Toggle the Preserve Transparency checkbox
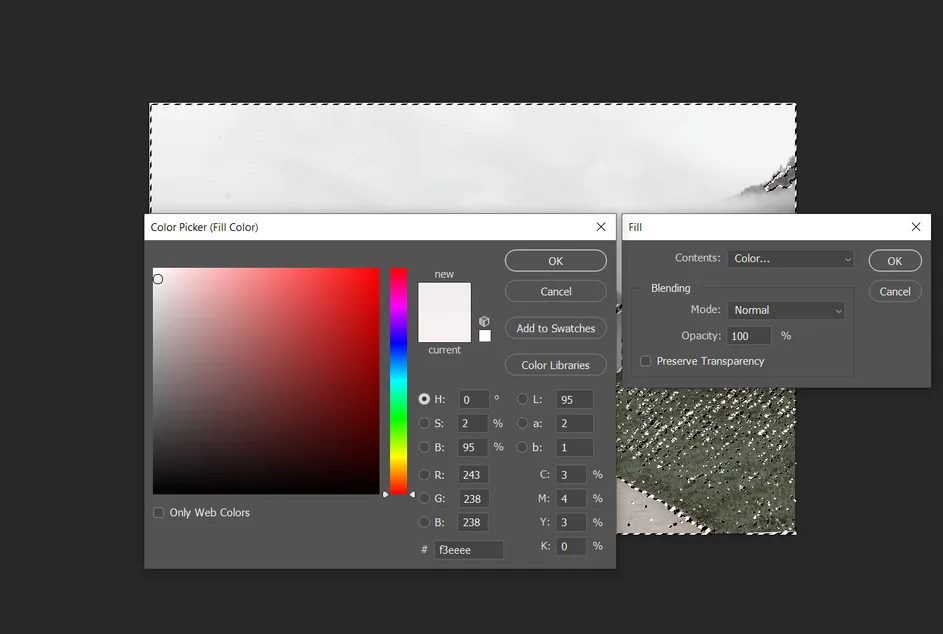This screenshot has width=943, height=634. tap(646, 361)
